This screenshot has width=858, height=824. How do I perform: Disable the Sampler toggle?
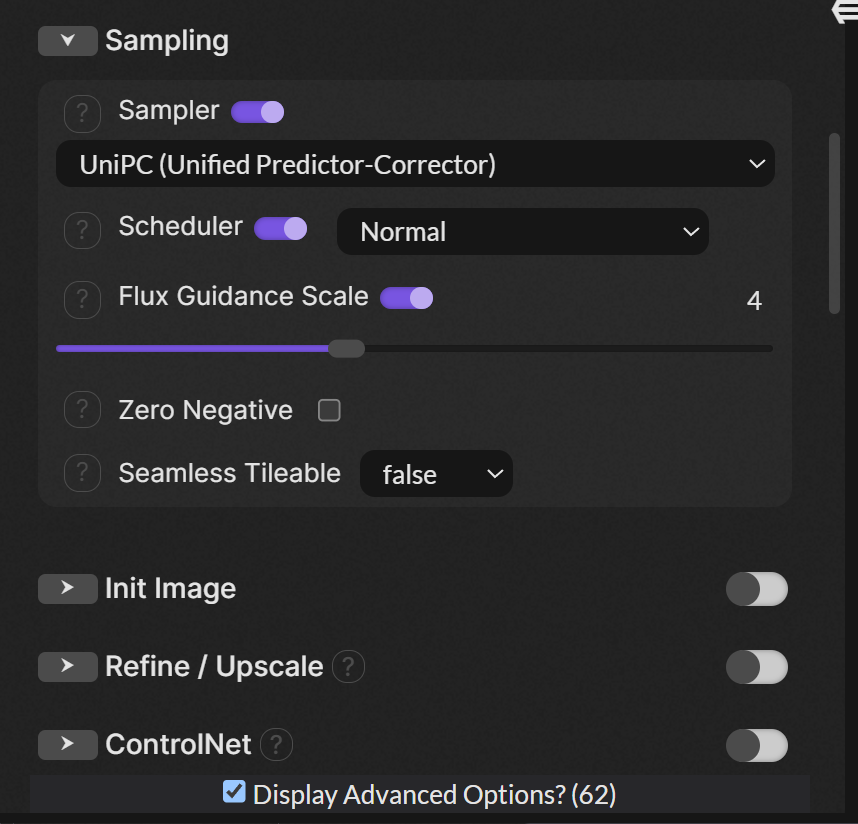point(258,112)
